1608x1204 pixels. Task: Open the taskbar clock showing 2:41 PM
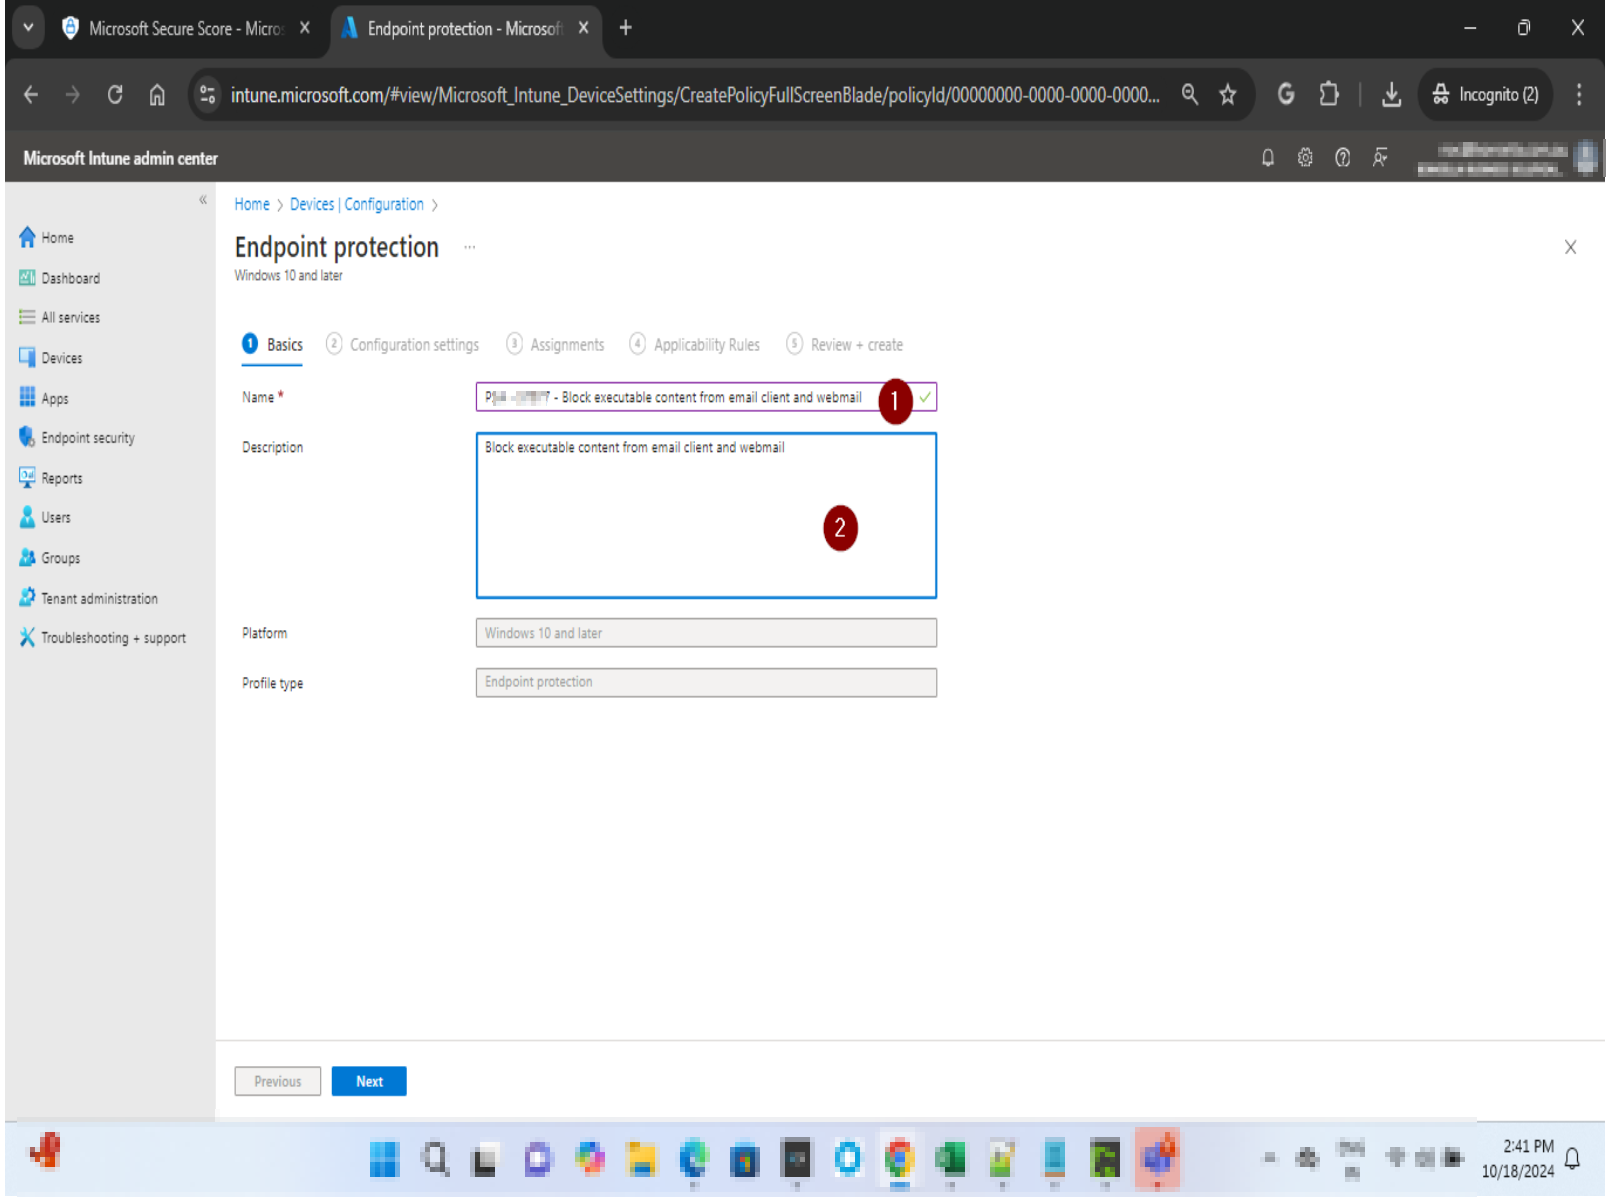tap(1518, 1159)
